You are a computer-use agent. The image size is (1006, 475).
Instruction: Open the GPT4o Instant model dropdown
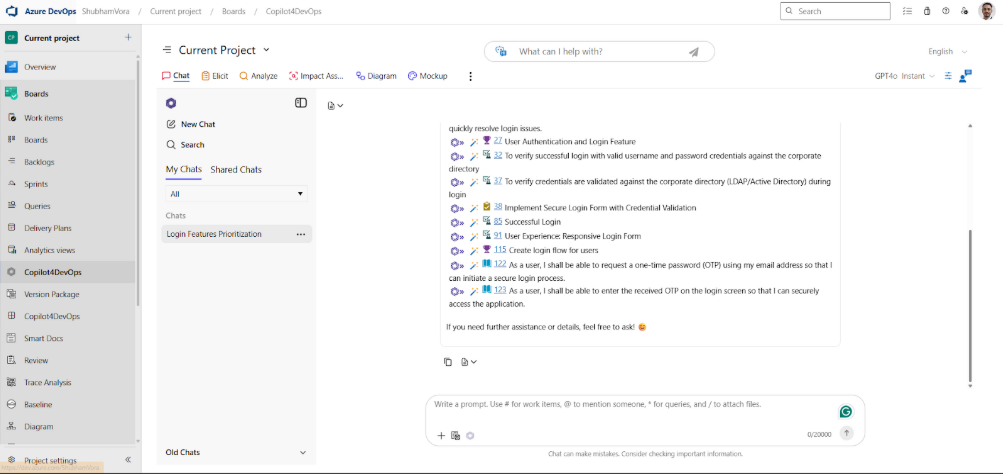click(905, 76)
